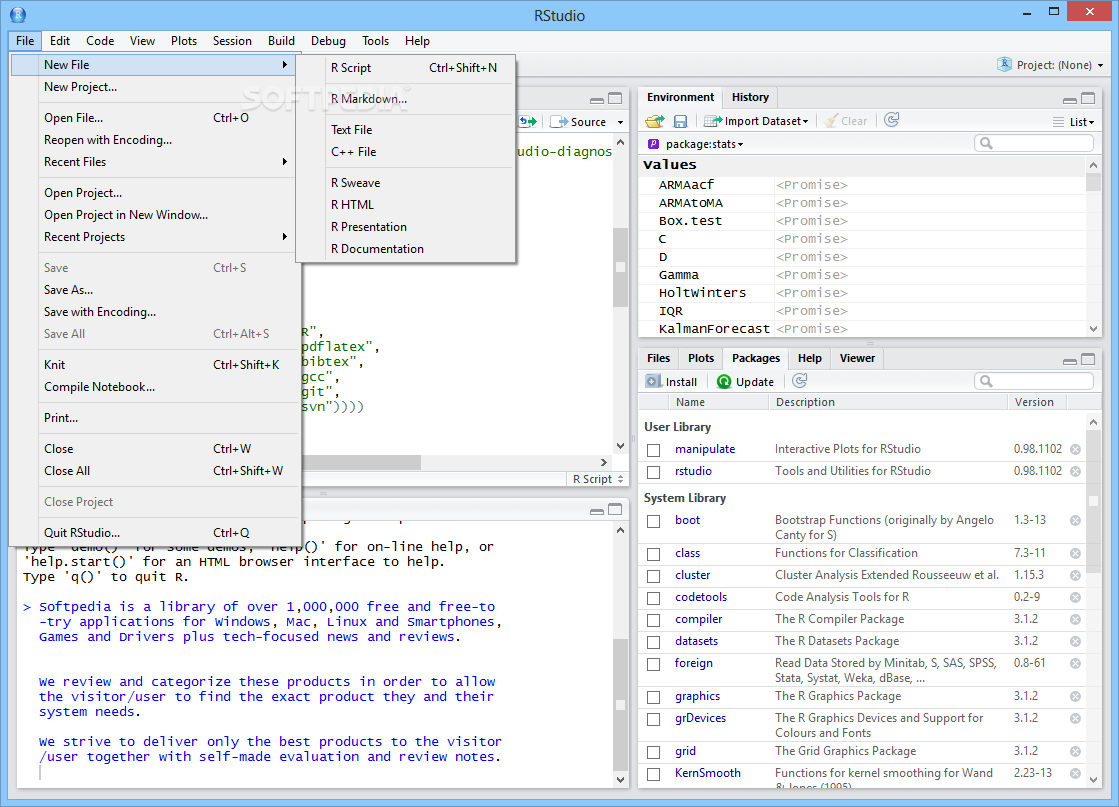The height and width of the screenshot is (807, 1119).
Task: Open the foreign package link
Action: (694, 663)
